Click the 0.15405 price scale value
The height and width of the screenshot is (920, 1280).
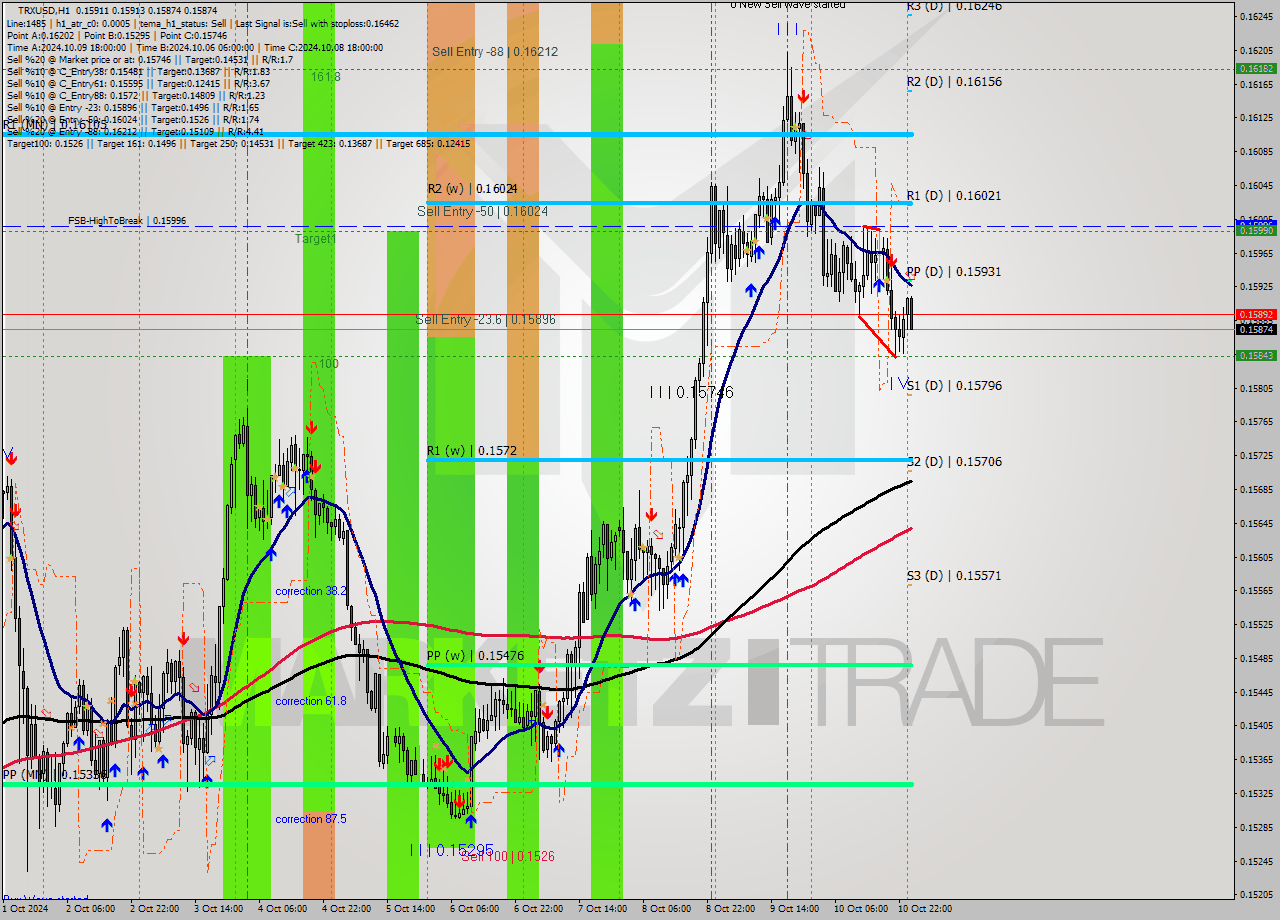pos(1256,726)
